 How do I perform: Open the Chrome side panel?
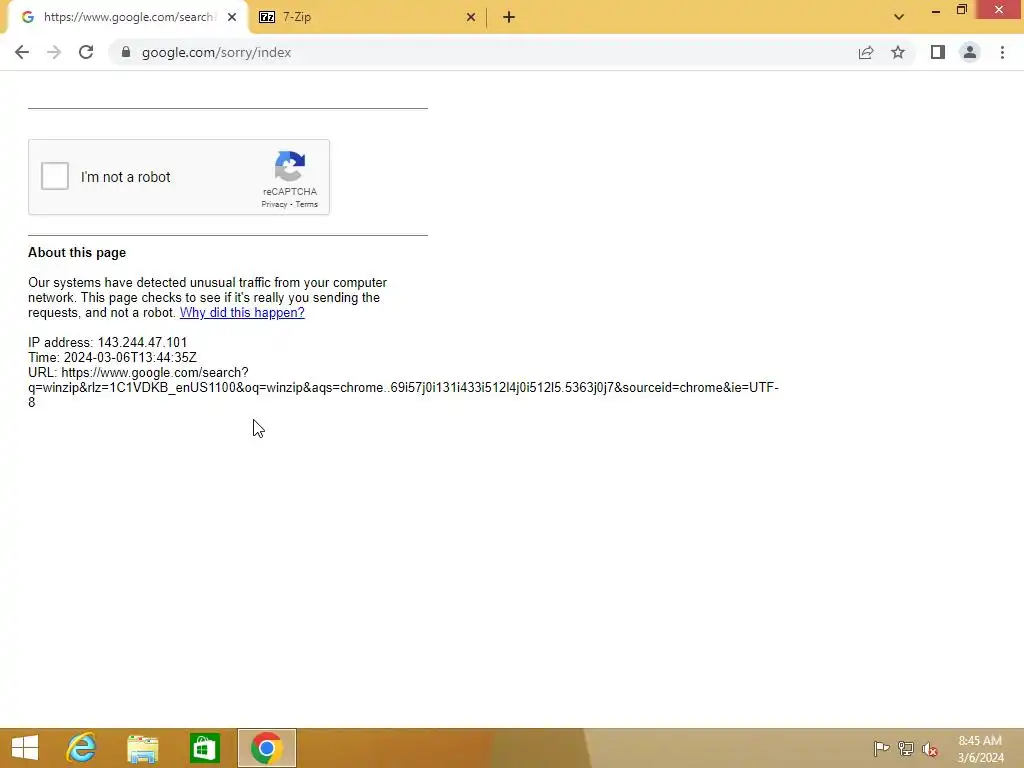(938, 52)
